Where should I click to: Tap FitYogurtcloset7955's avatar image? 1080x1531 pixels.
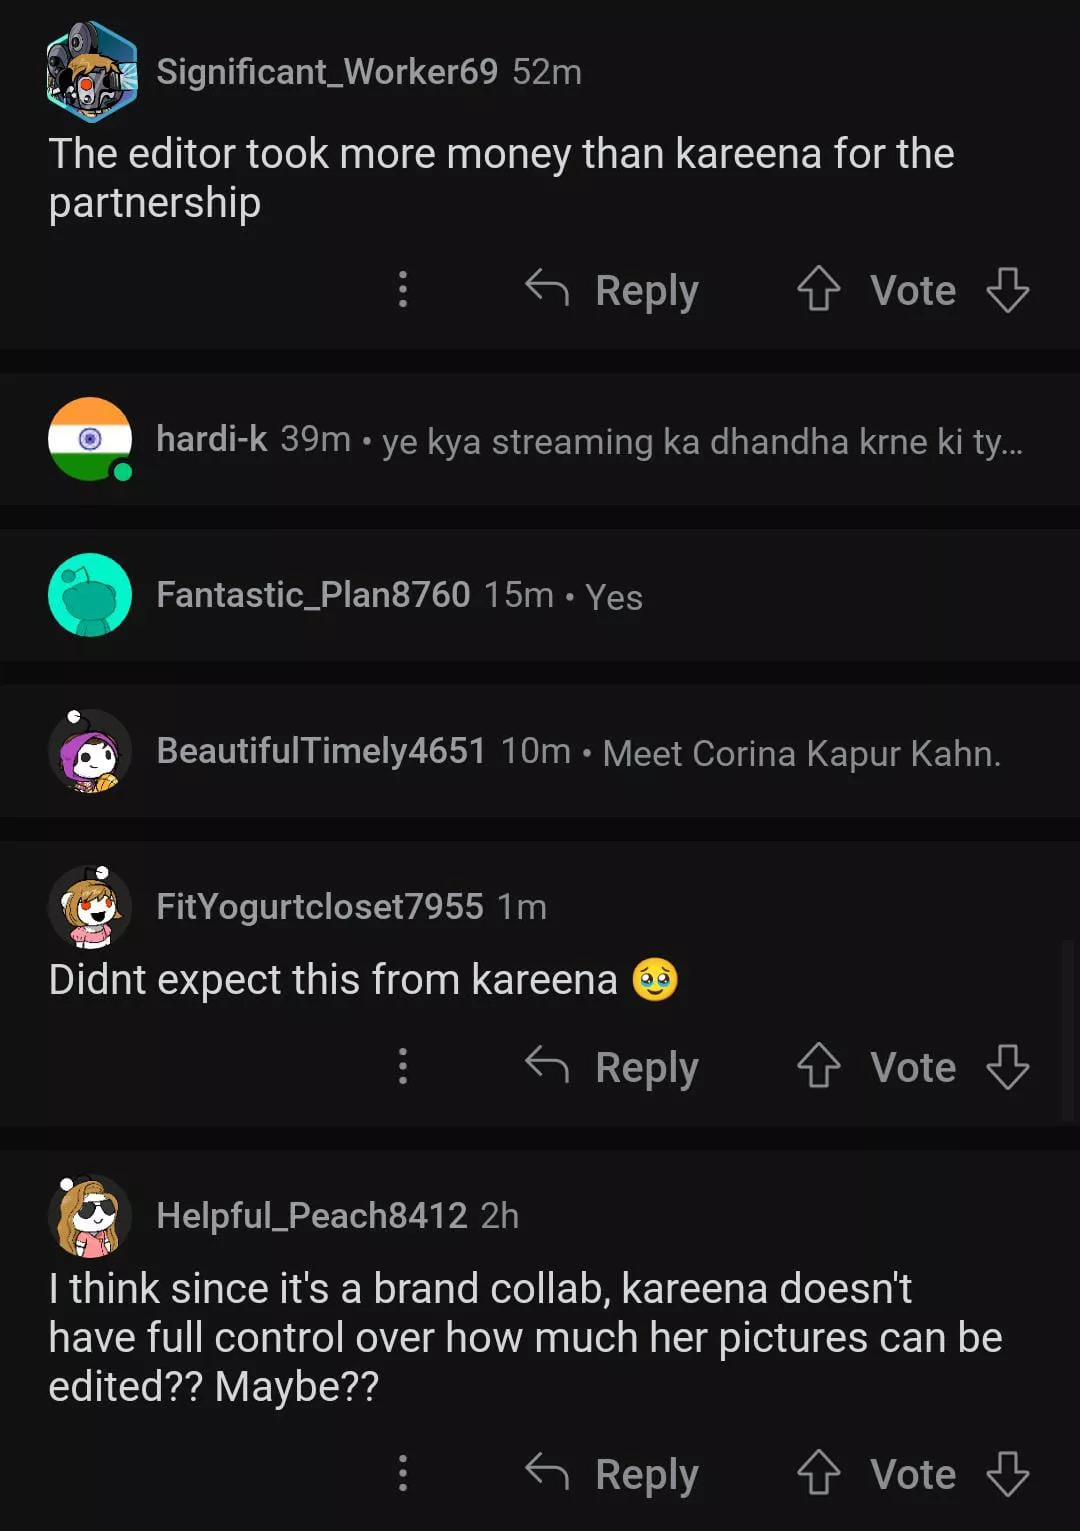pos(90,907)
